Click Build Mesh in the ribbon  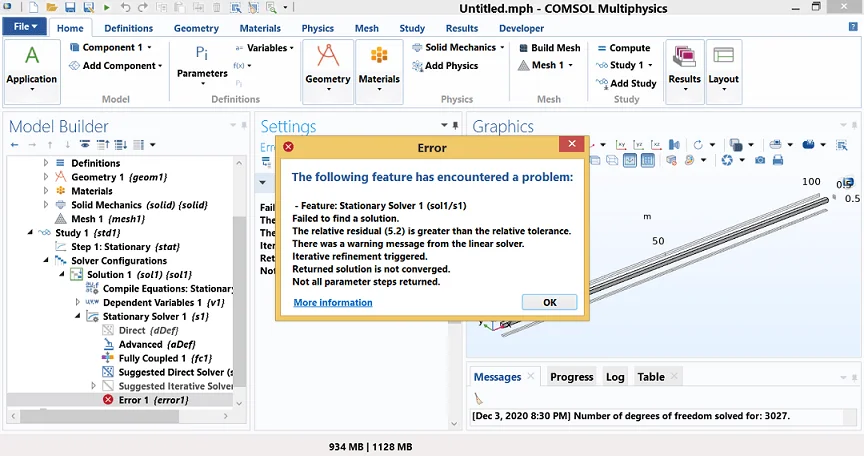pyautogui.click(x=549, y=48)
